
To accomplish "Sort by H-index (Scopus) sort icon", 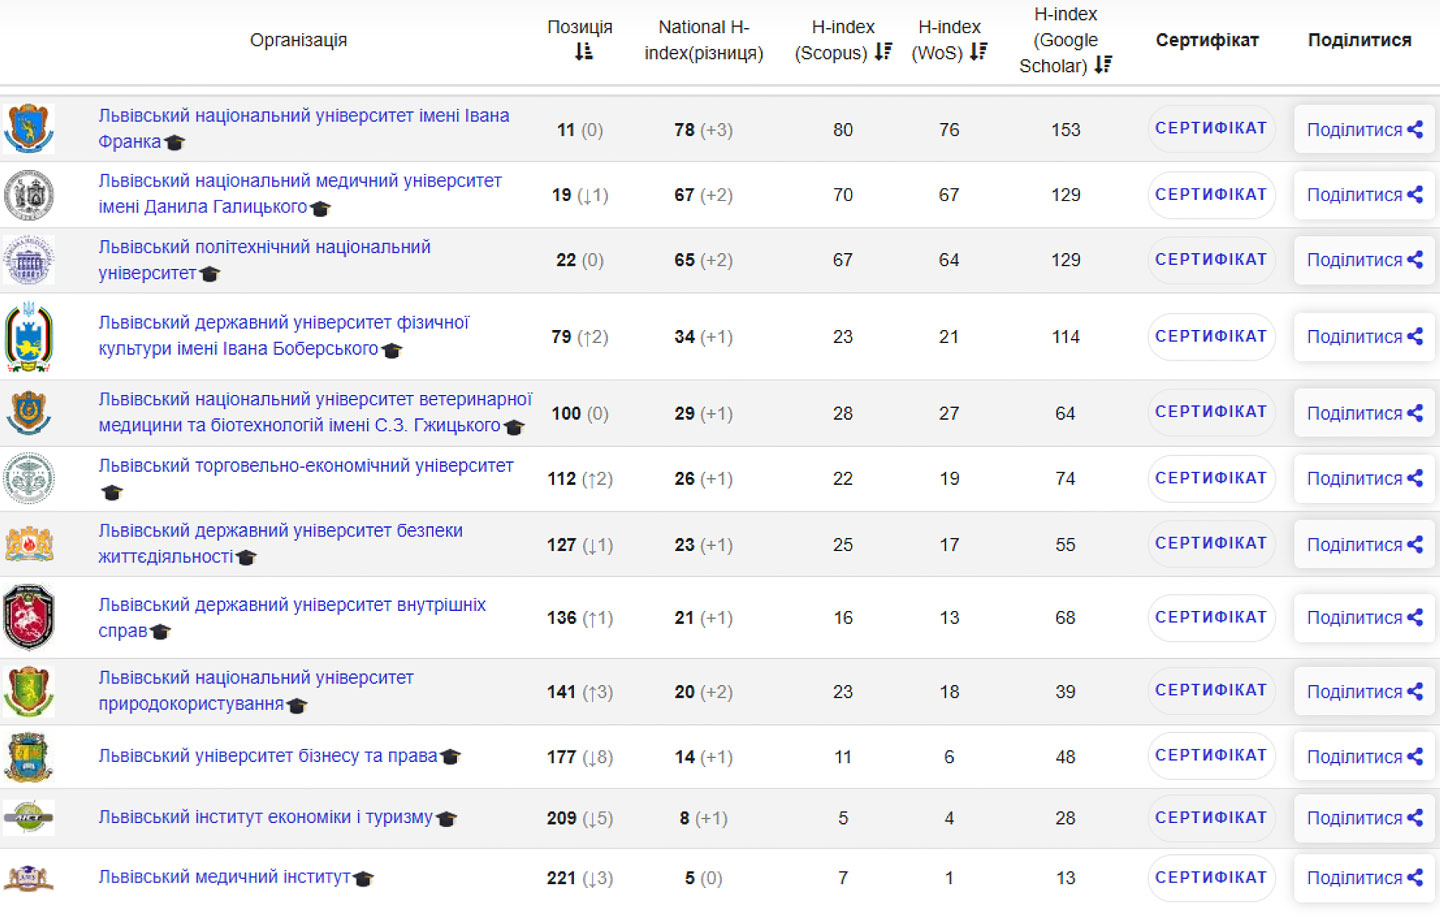I will pyautogui.click(x=883, y=52).
